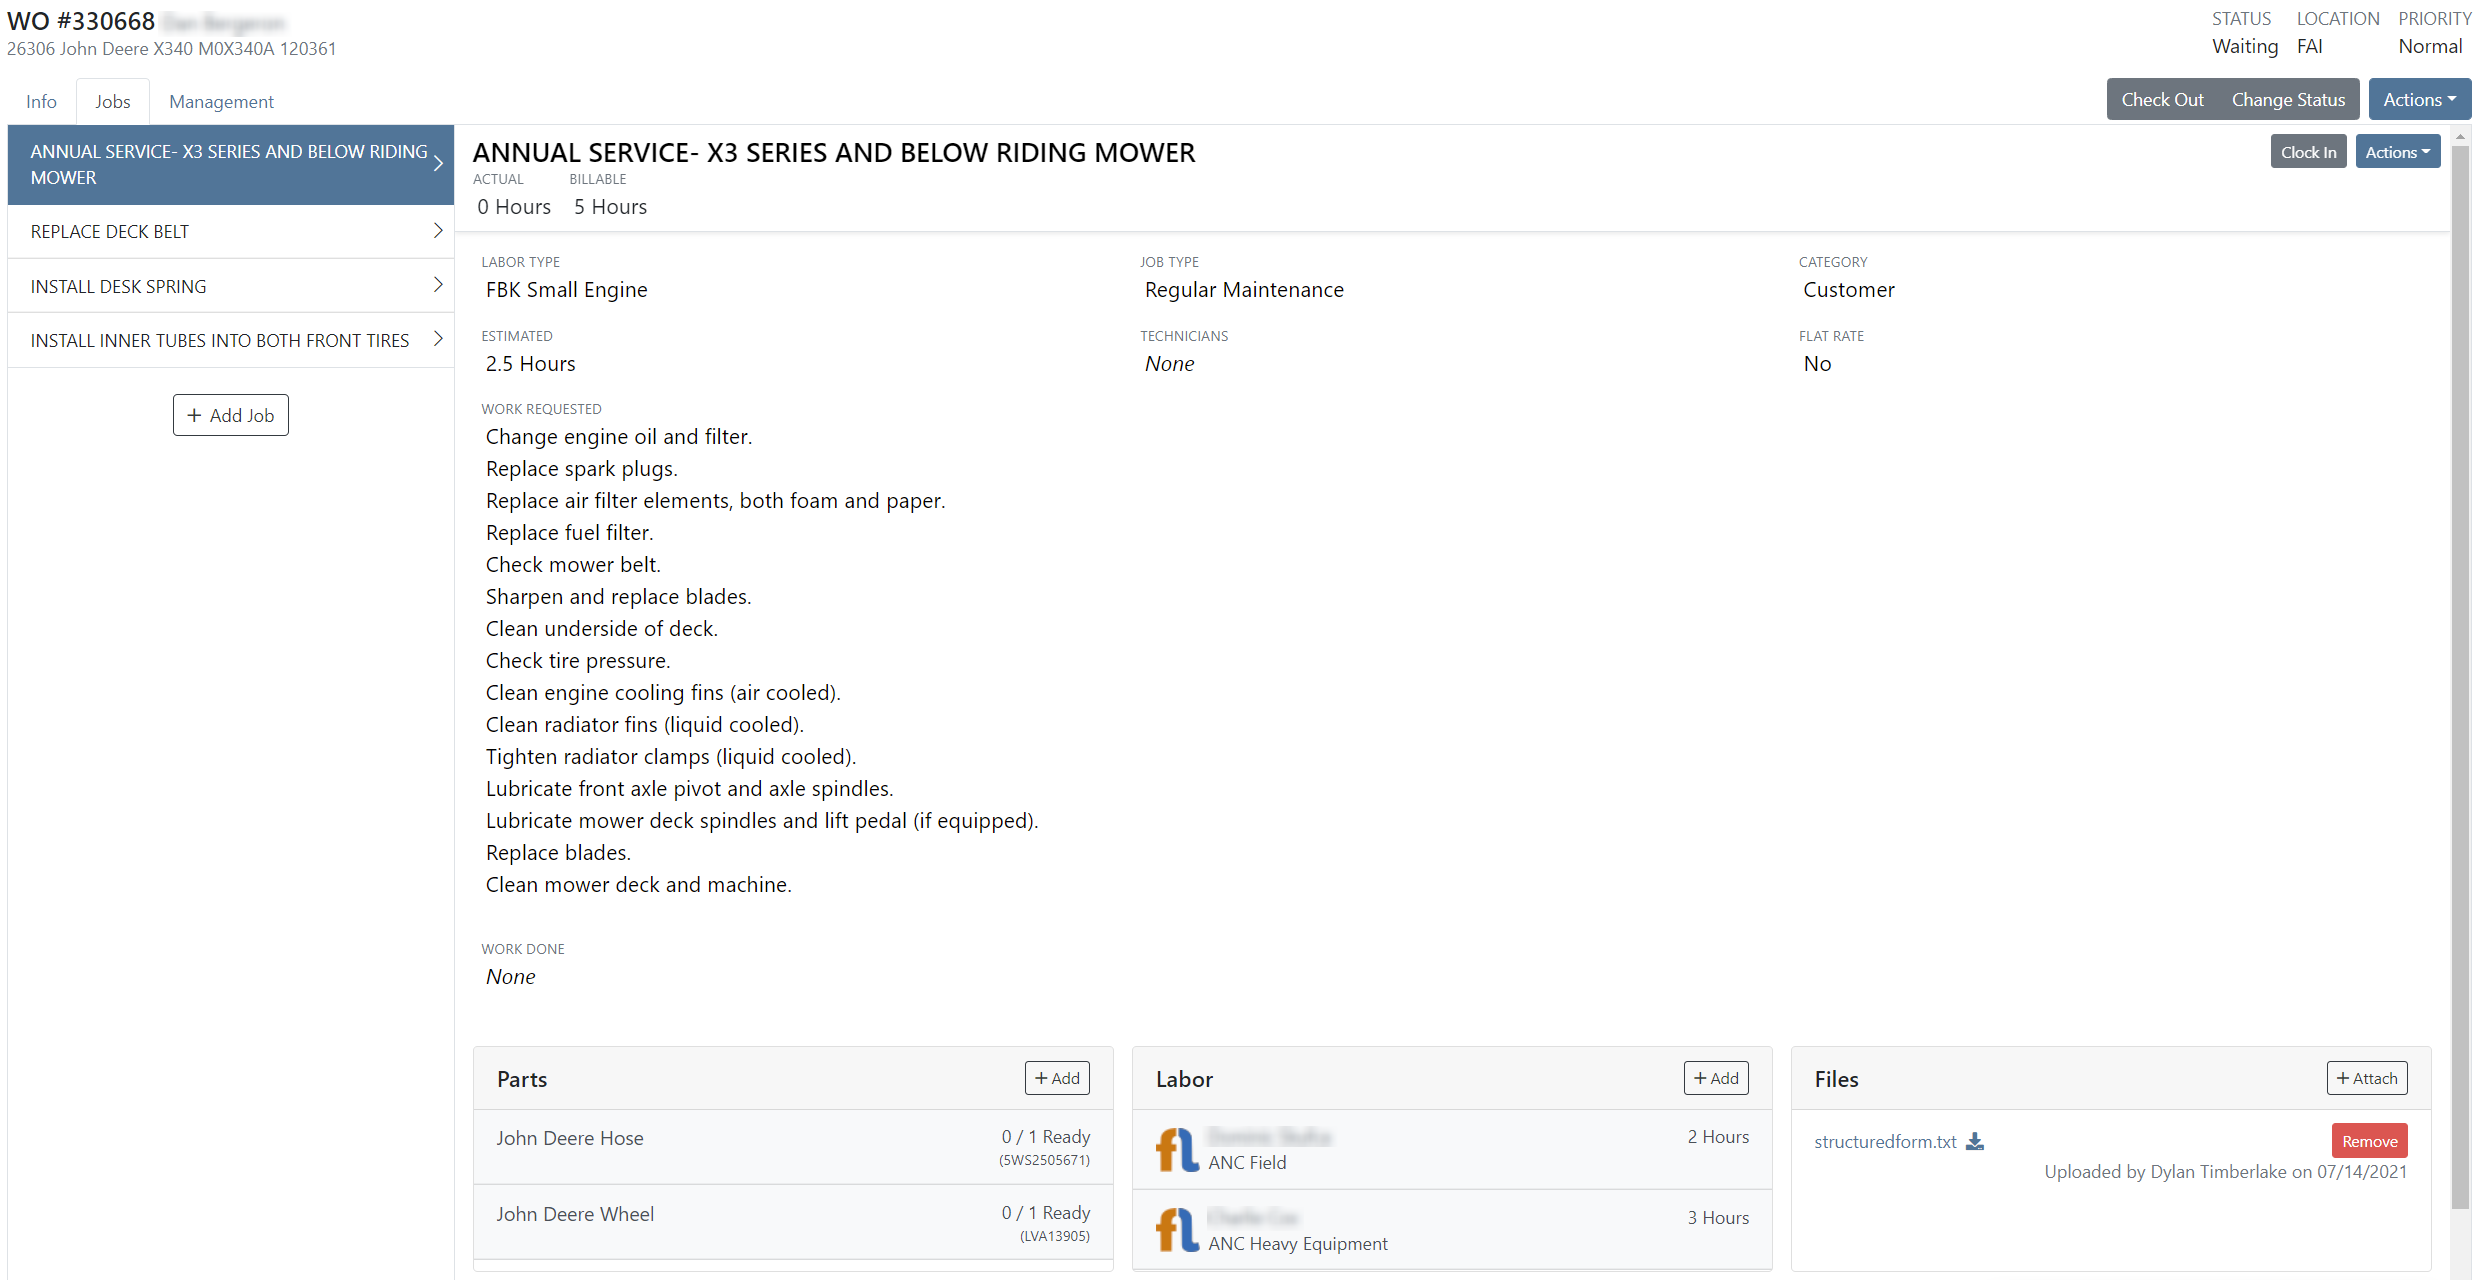Click the 2.5 Hours estimated value

[530, 364]
